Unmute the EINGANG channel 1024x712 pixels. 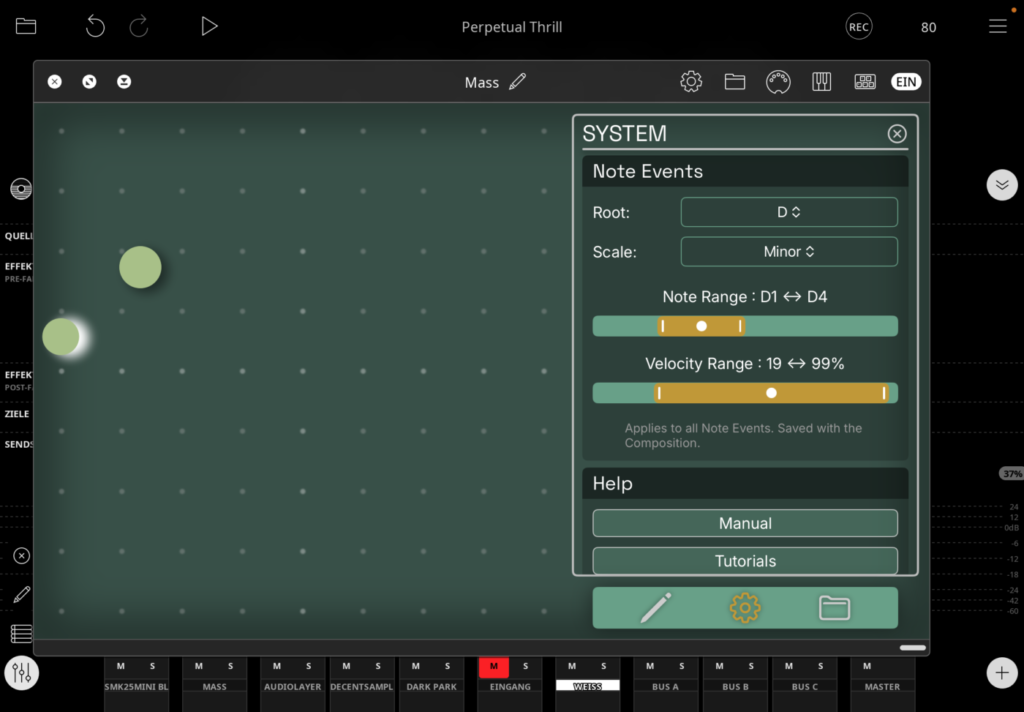493,666
